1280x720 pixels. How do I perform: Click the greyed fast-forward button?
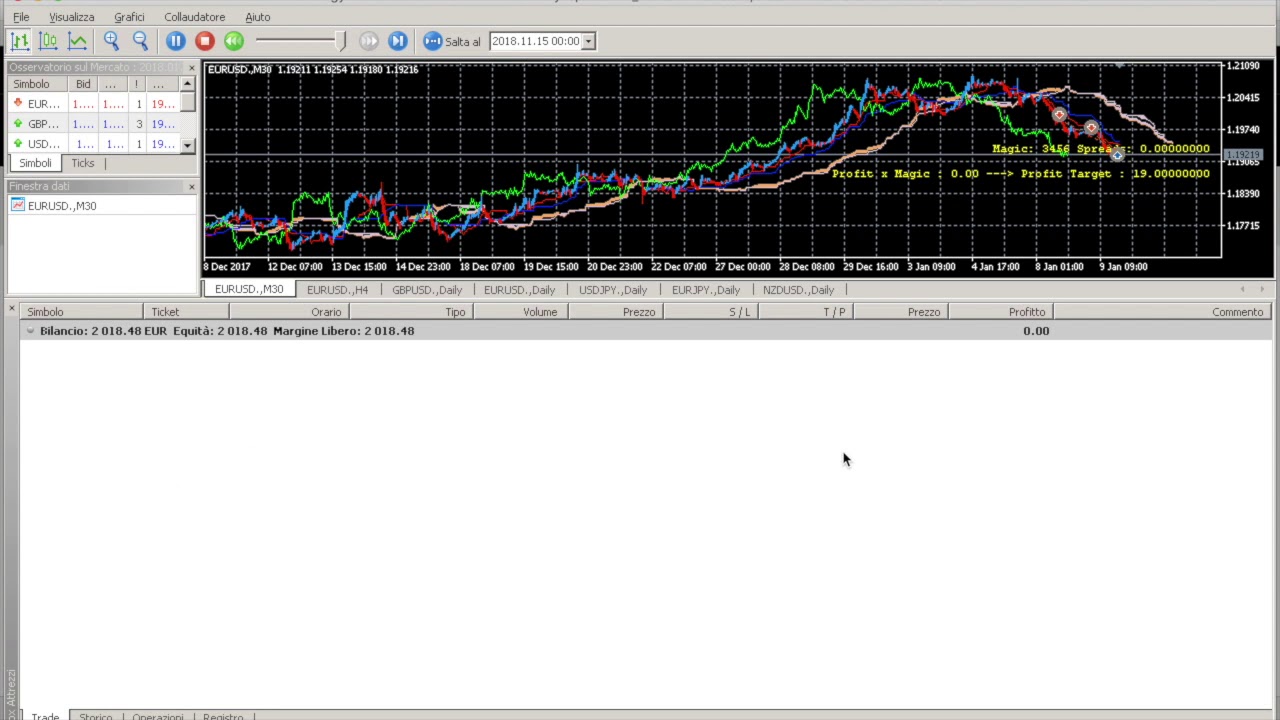tap(368, 41)
